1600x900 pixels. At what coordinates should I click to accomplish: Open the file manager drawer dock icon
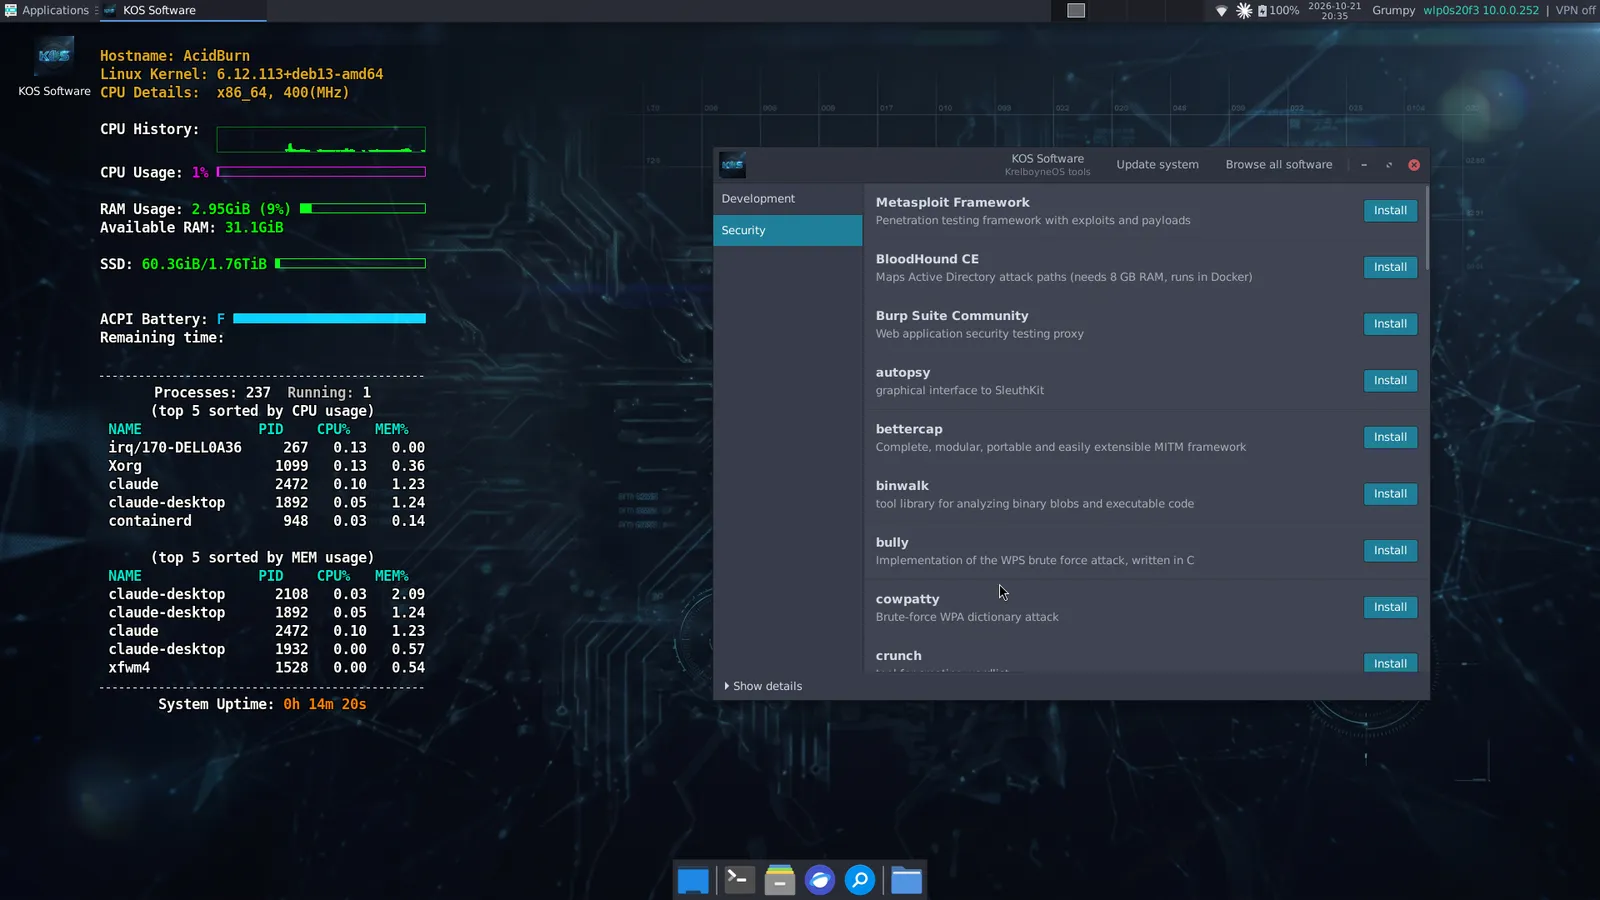pos(780,880)
